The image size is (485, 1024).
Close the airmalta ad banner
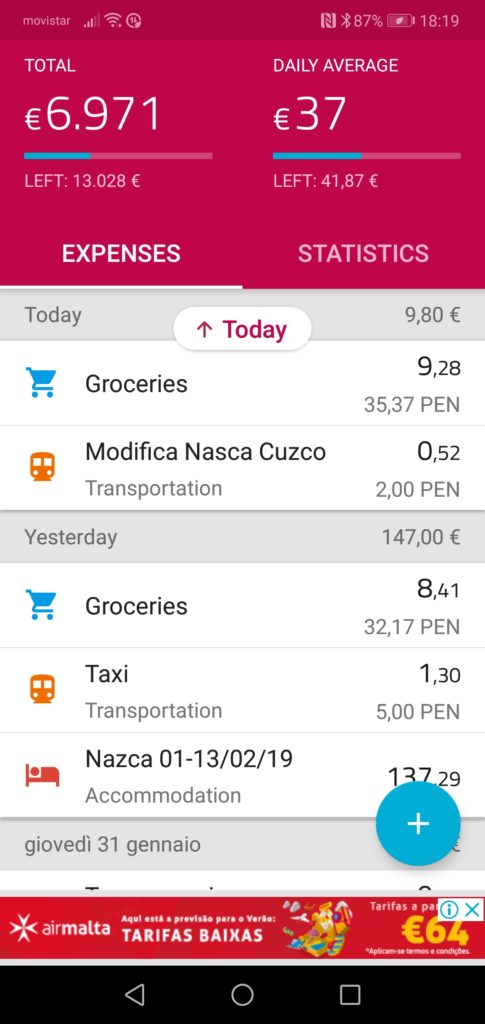473,909
